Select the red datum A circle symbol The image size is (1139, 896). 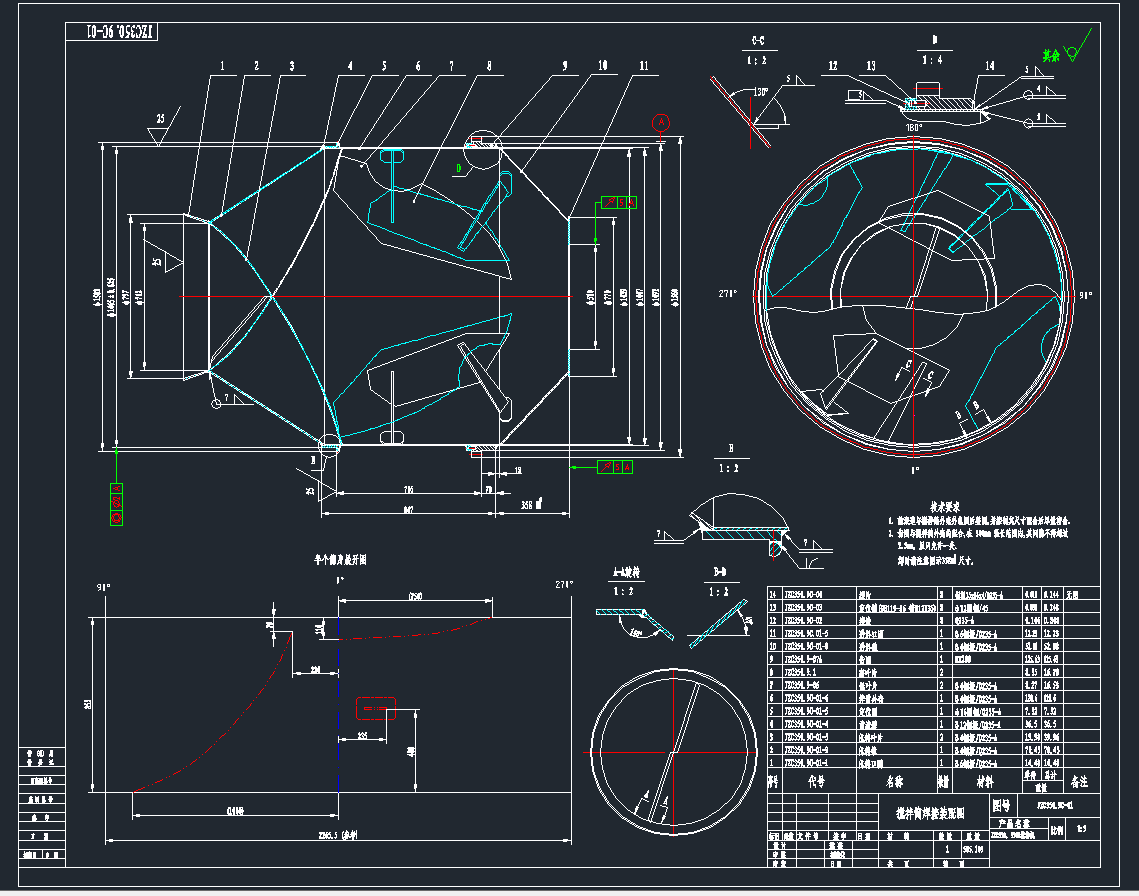(660, 122)
